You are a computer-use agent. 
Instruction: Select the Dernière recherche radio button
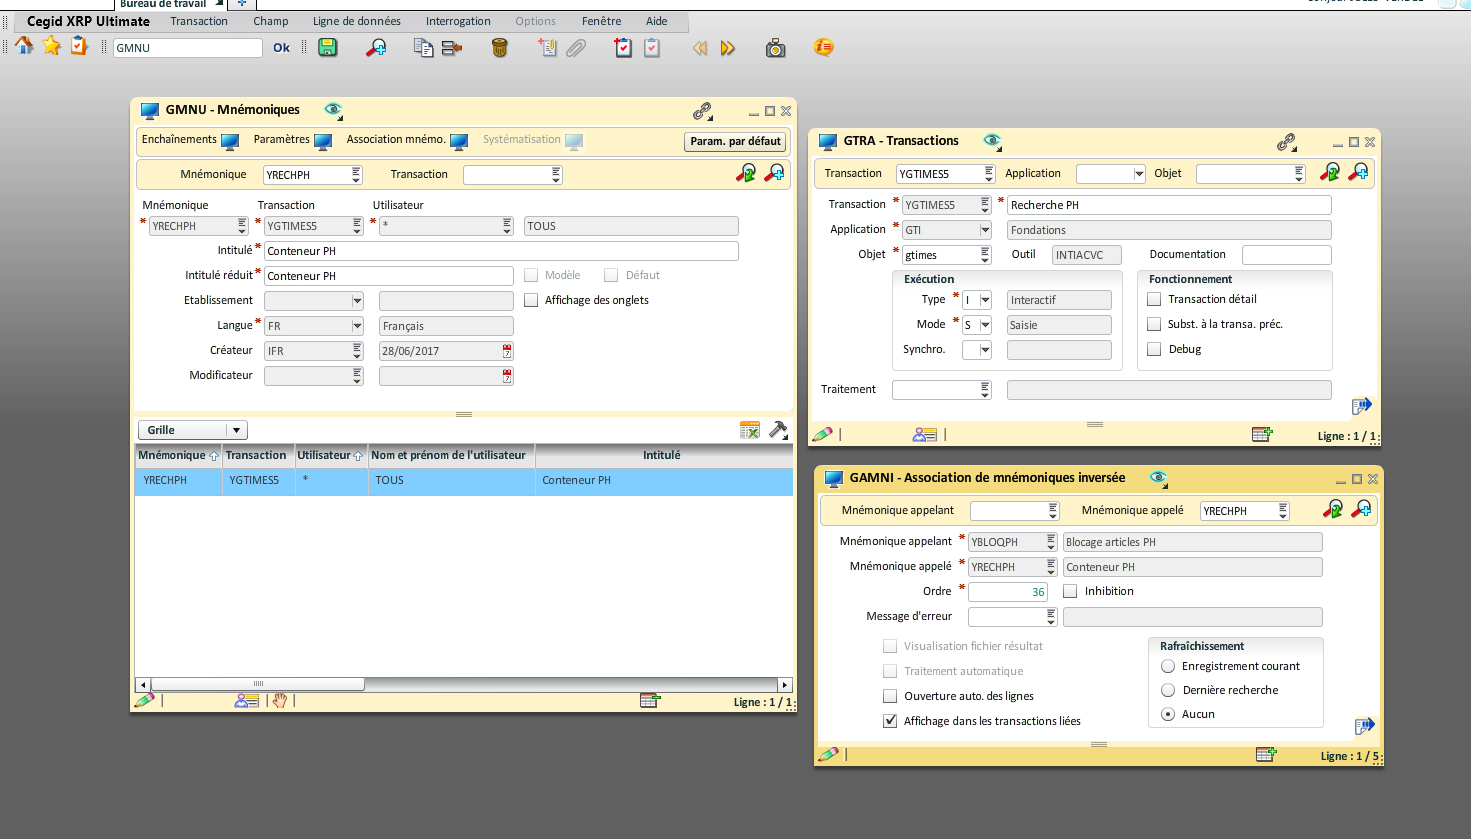click(x=1167, y=690)
